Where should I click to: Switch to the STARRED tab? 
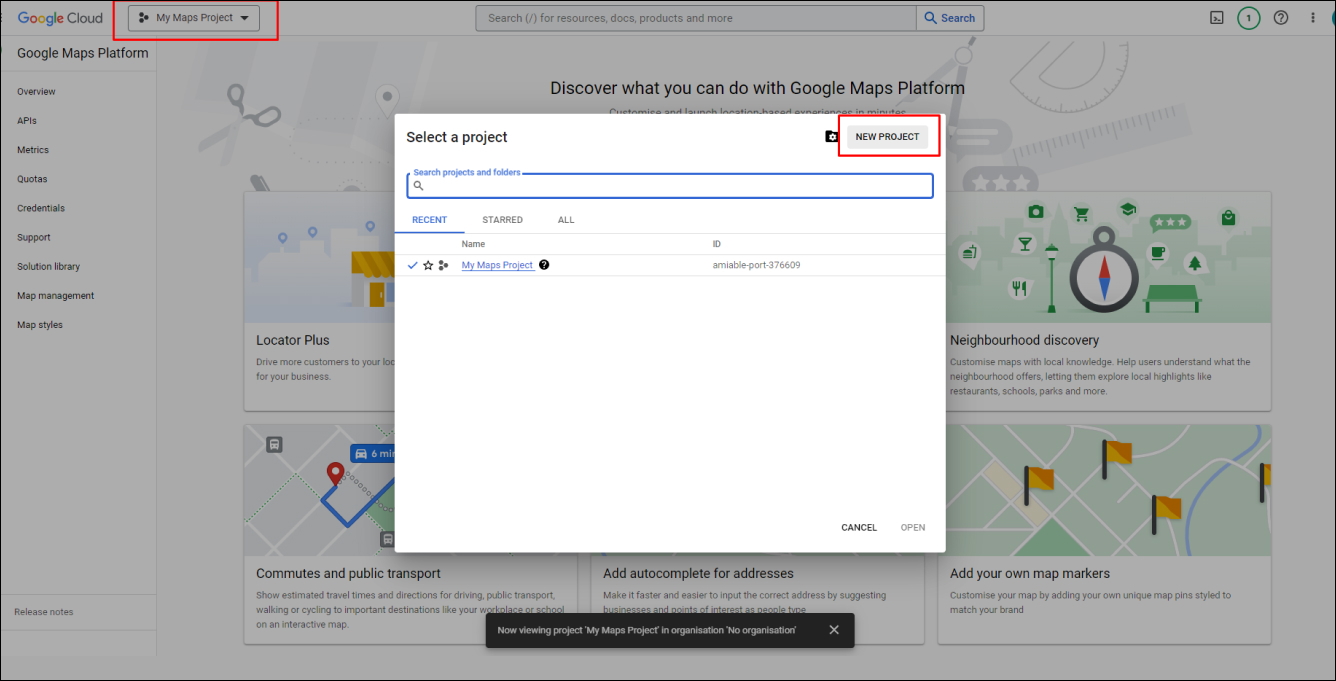(502, 220)
